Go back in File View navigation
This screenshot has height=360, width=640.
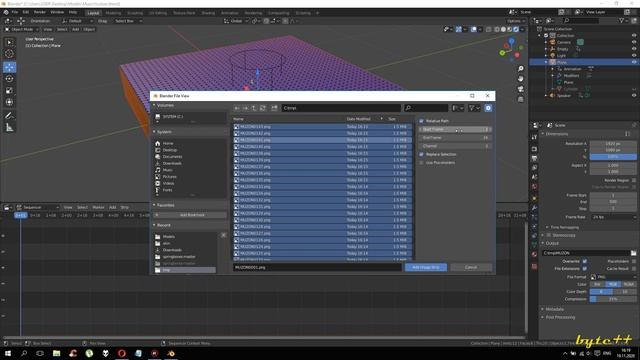(237, 108)
